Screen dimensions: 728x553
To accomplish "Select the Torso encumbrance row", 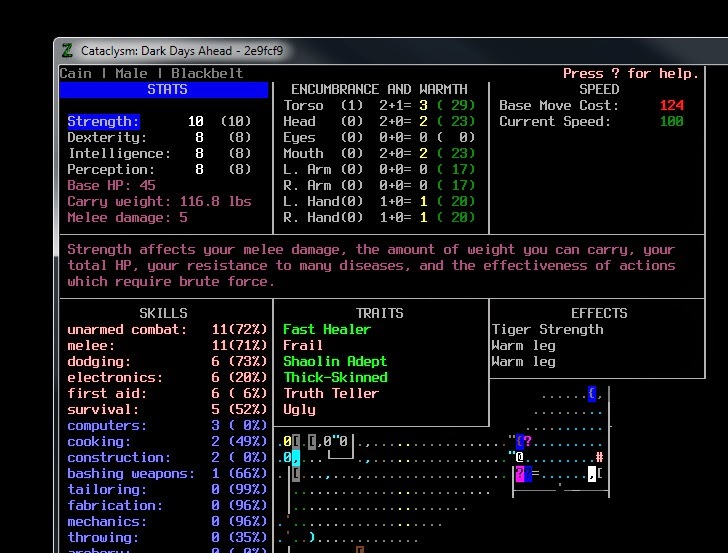I will (379, 105).
